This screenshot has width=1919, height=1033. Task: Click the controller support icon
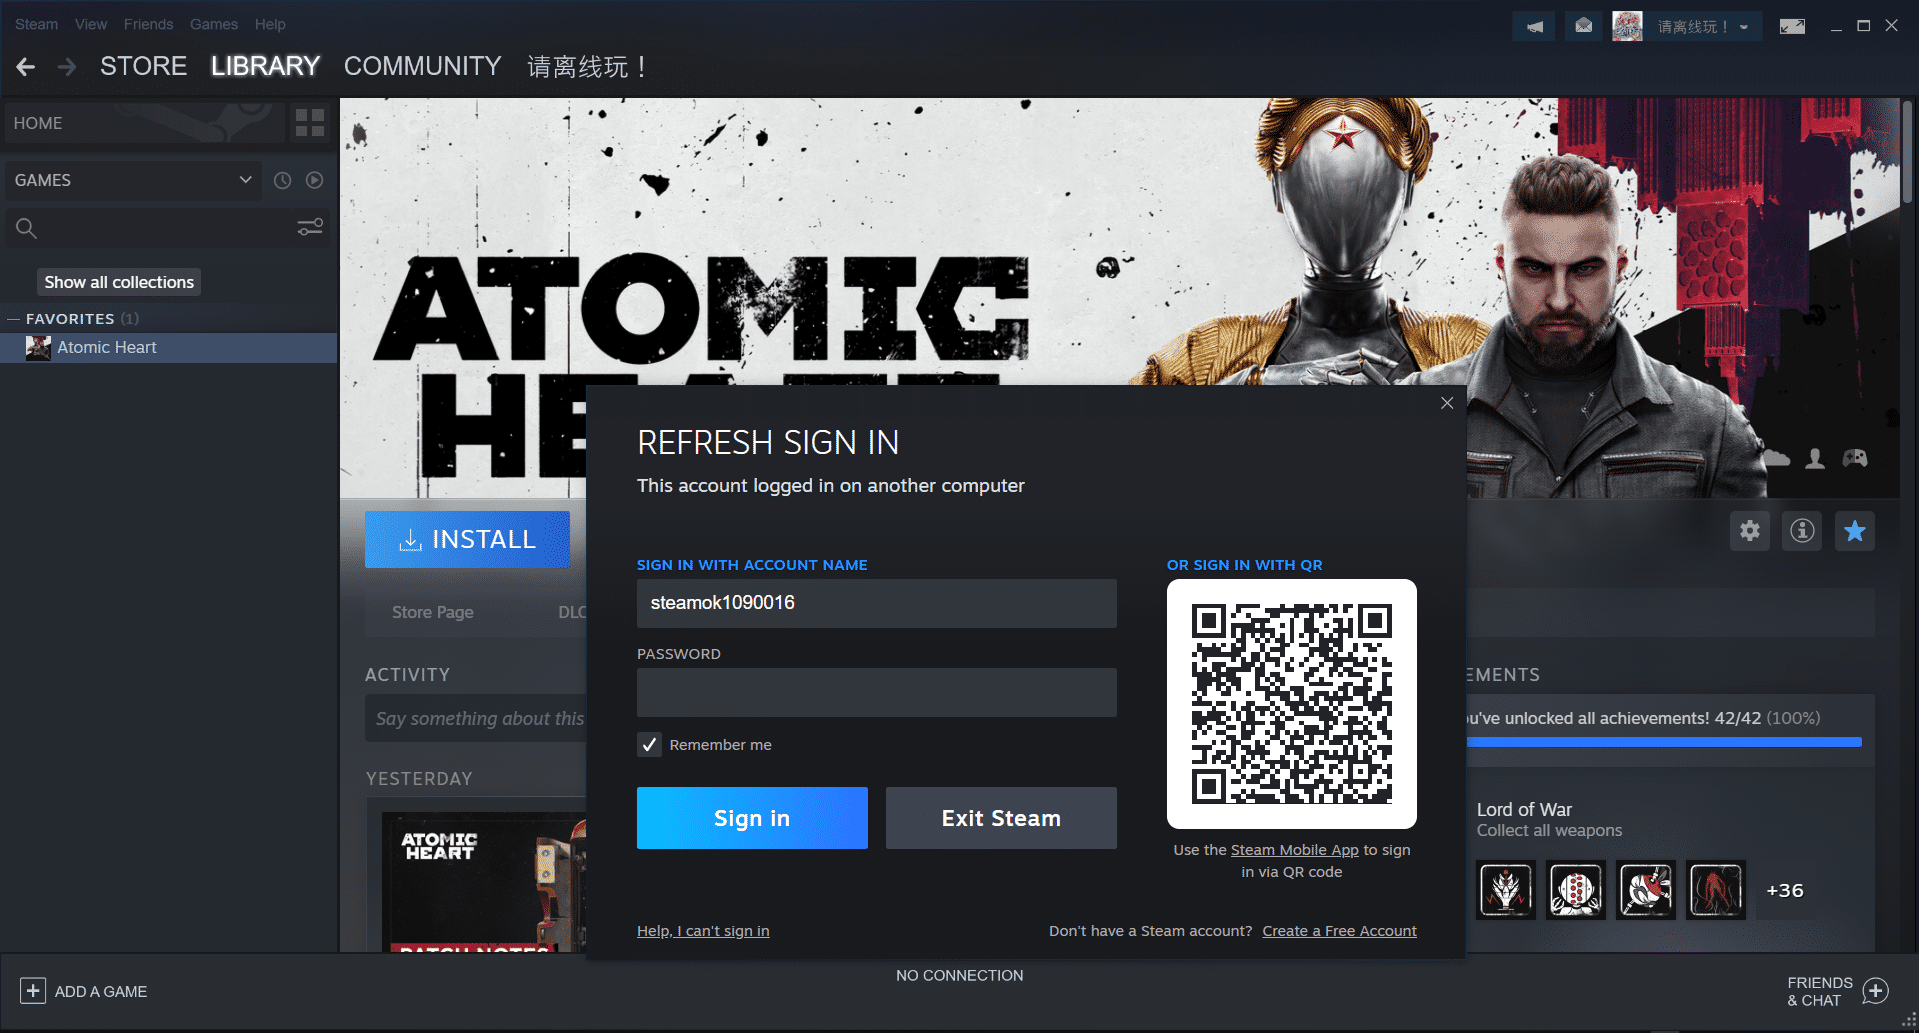1855,459
